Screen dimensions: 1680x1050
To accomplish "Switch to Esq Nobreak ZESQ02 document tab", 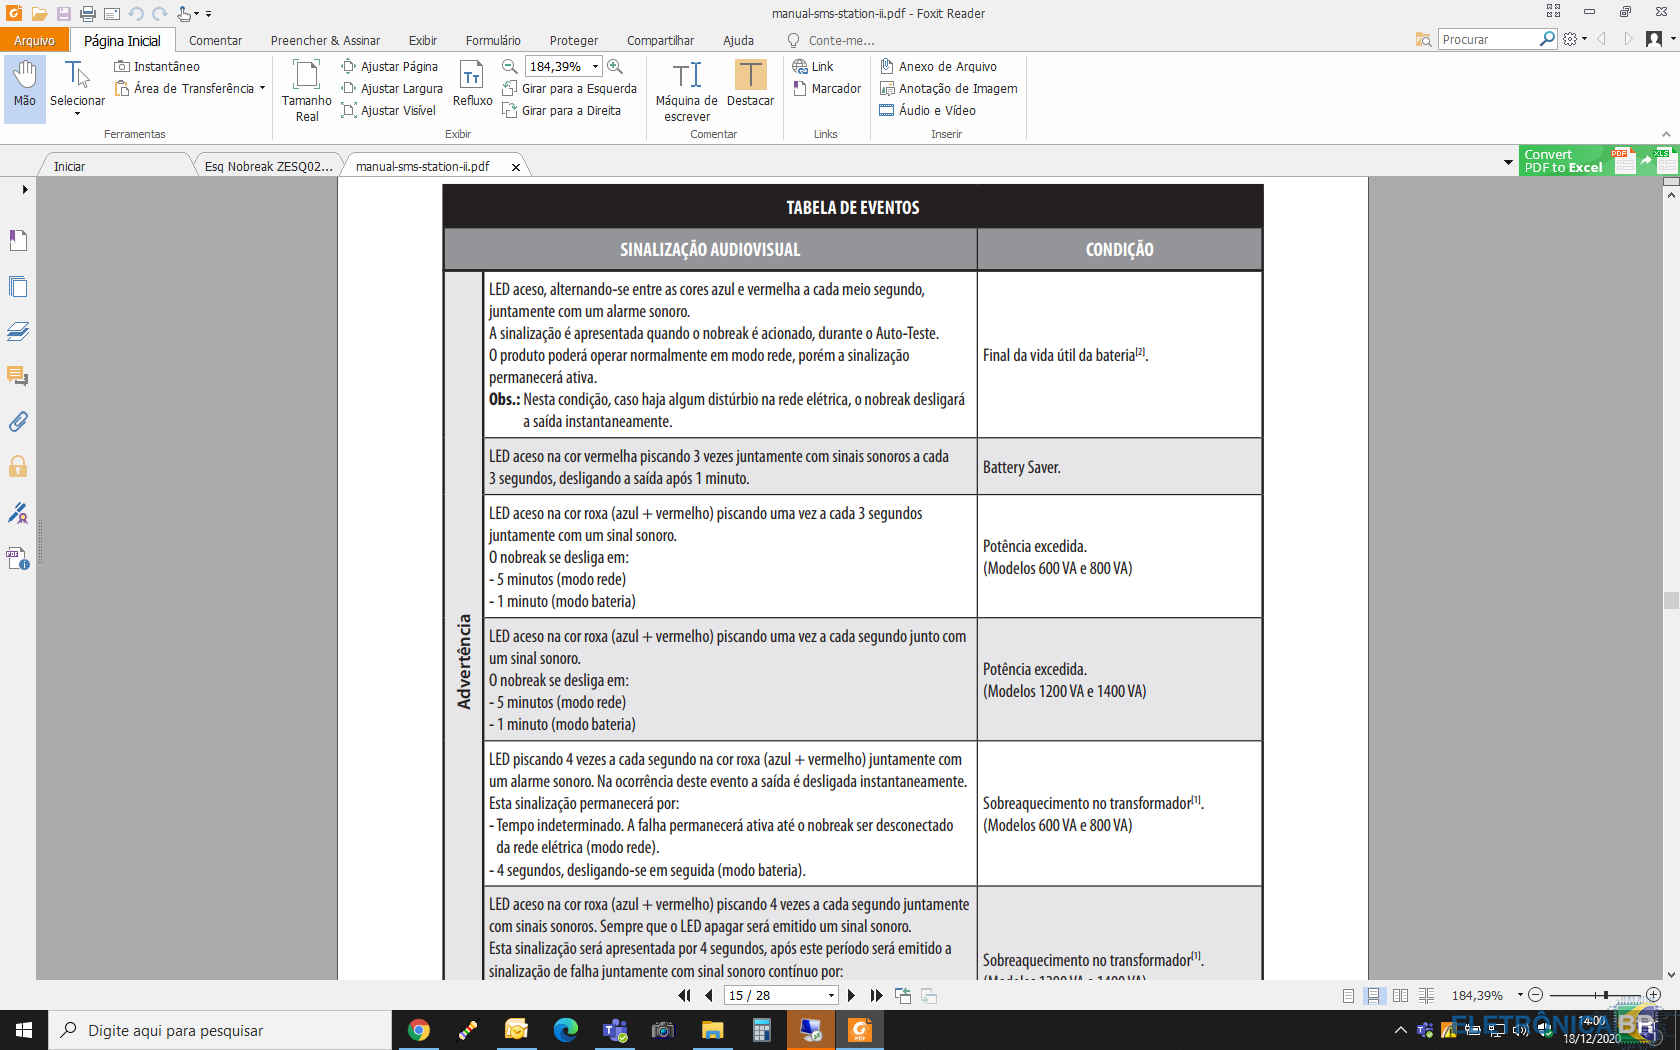I will pyautogui.click(x=267, y=166).
